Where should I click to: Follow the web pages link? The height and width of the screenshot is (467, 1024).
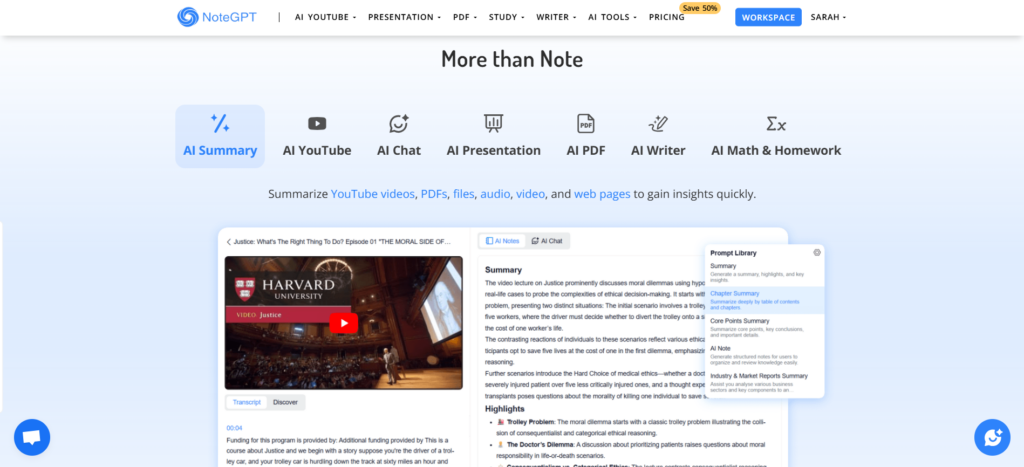602,194
